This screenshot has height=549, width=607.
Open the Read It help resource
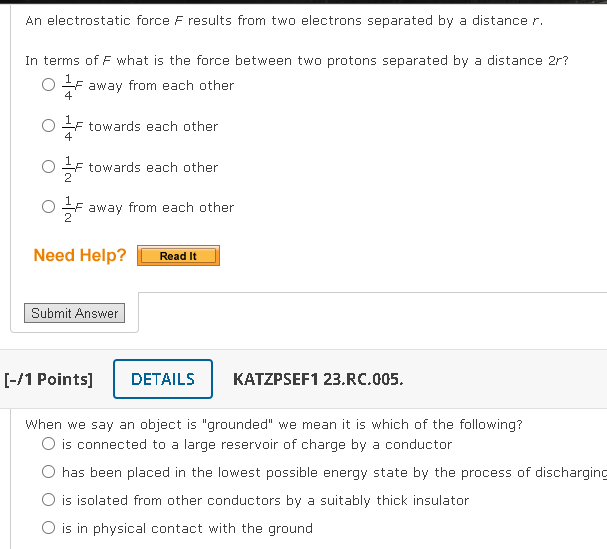click(x=178, y=256)
